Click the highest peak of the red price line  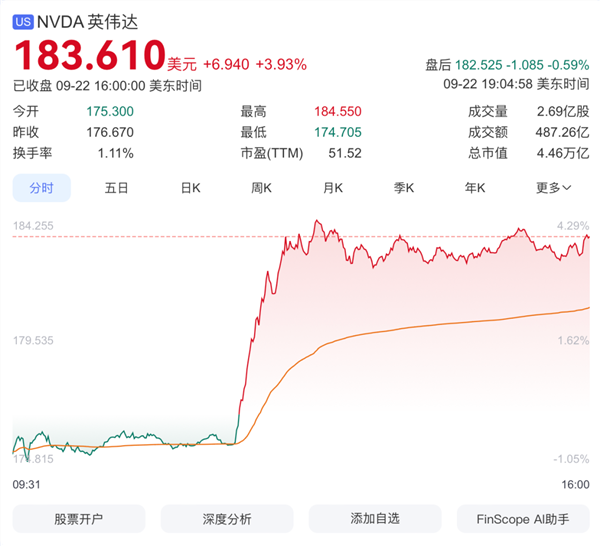pyautogui.click(x=317, y=220)
